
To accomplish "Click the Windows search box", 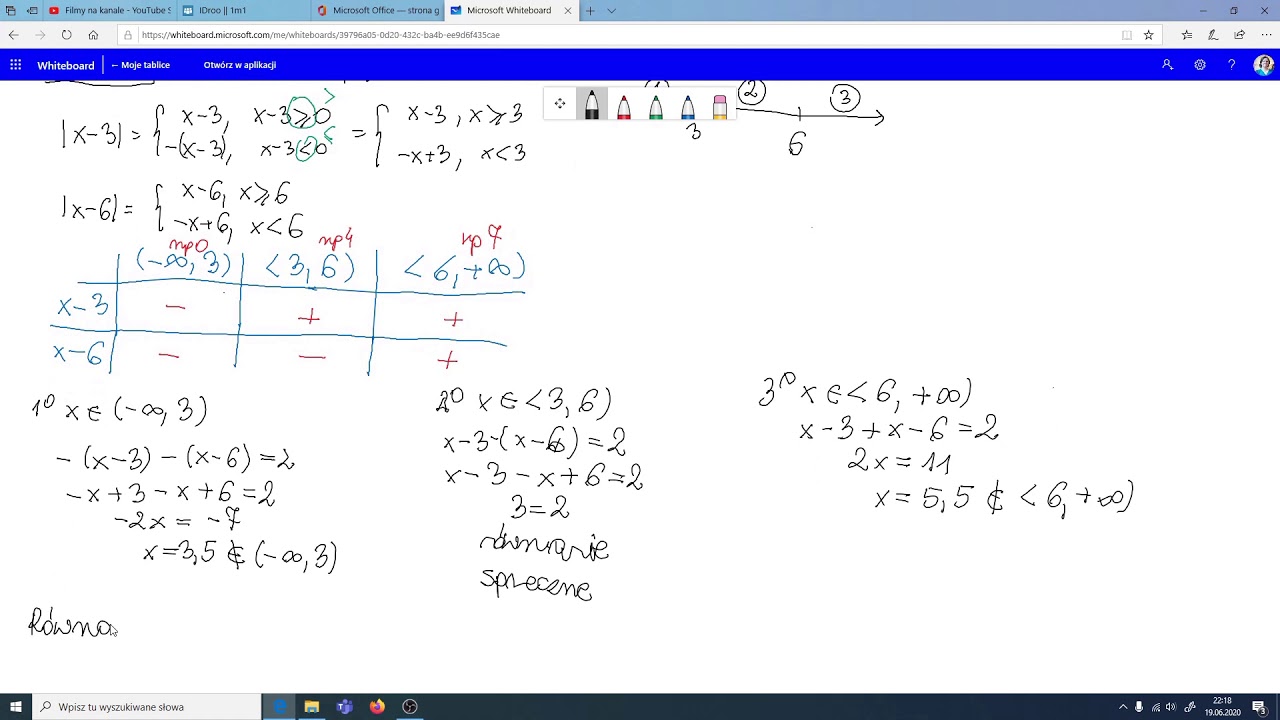I will coord(147,707).
